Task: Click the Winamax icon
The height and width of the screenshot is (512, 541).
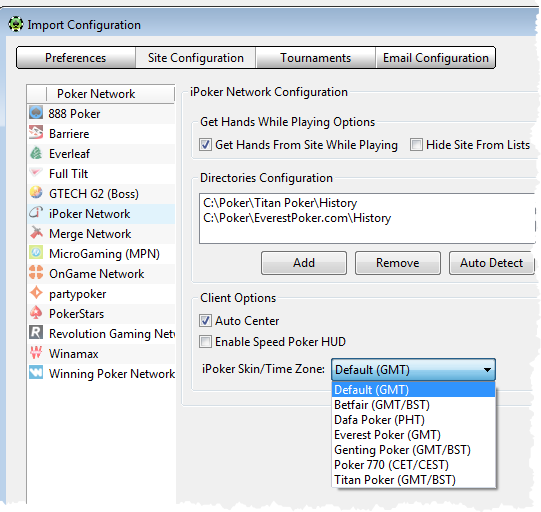Action: click(36, 353)
